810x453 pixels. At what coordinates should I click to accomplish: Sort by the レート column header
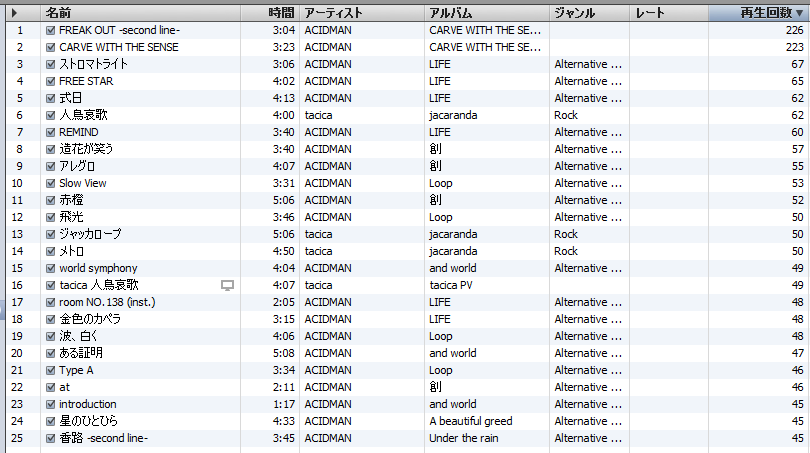click(x=669, y=13)
